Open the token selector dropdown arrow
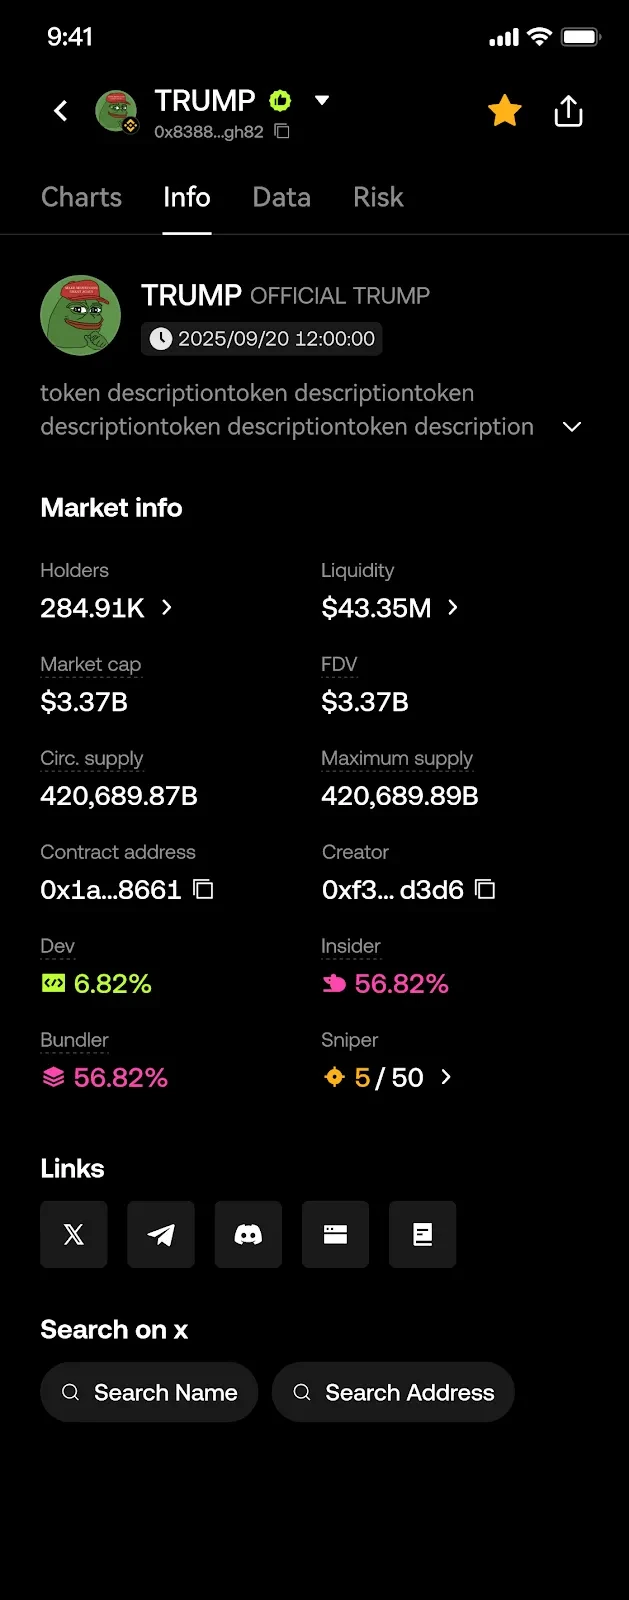The height and width of the screenshot is (1600, 629). coord(322,100)
